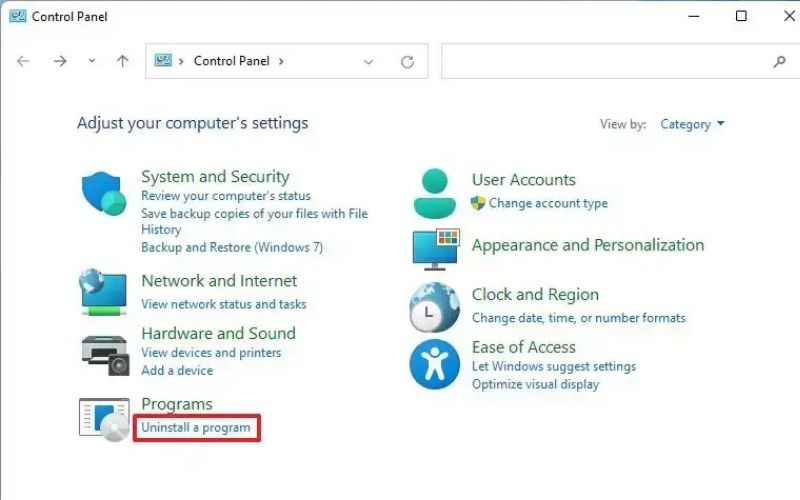Click the System and Security shield icon
The height and width of the screenshot is (500, 800).
pyautogui.click(x=104, y=193)
